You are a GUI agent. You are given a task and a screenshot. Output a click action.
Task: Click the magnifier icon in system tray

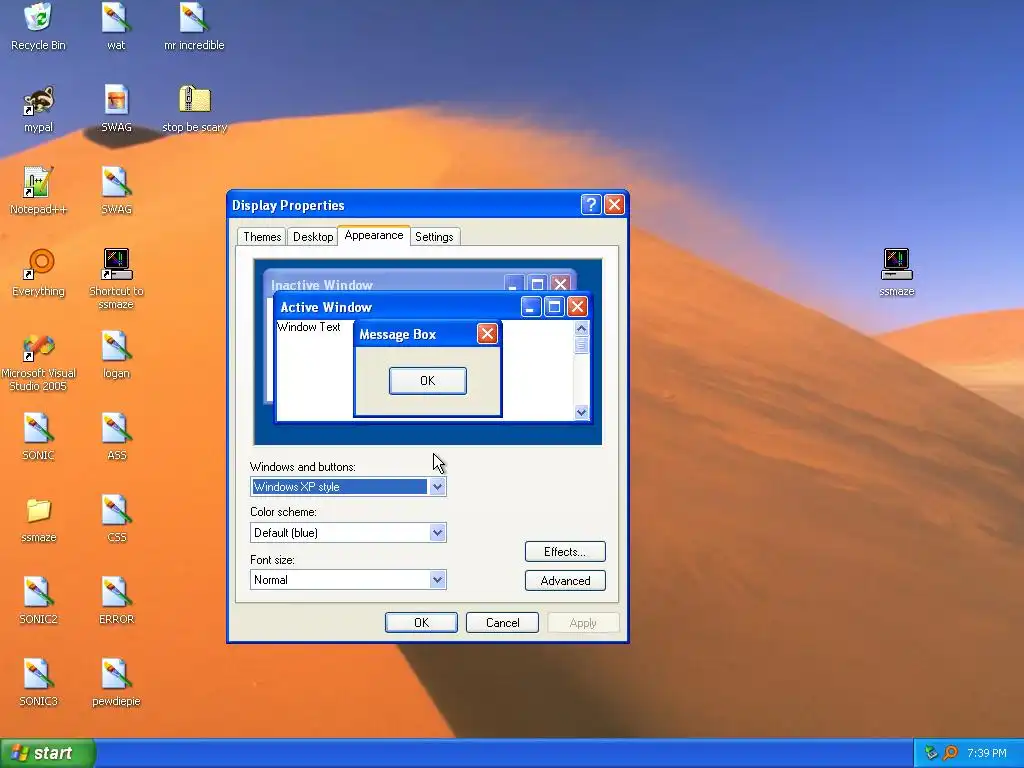(x=950, y=753)
